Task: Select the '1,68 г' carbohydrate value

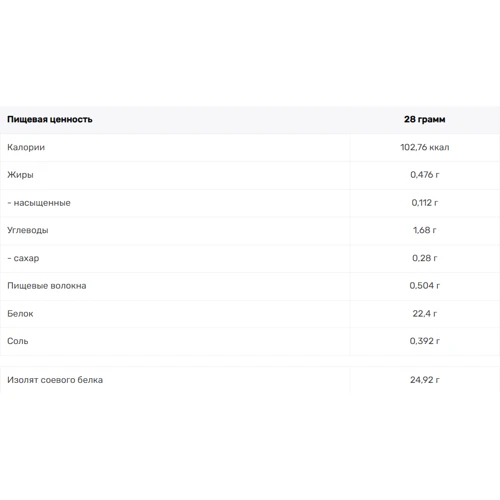Action: (x=424, y=230)
